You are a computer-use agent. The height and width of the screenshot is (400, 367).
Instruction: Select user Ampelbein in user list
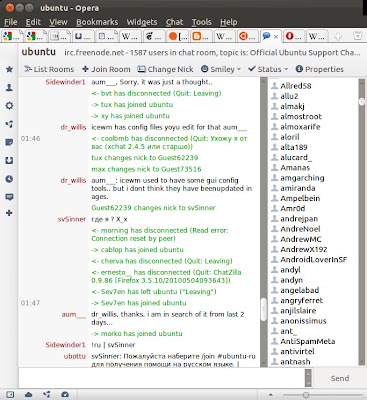click(x=300, y=198)
